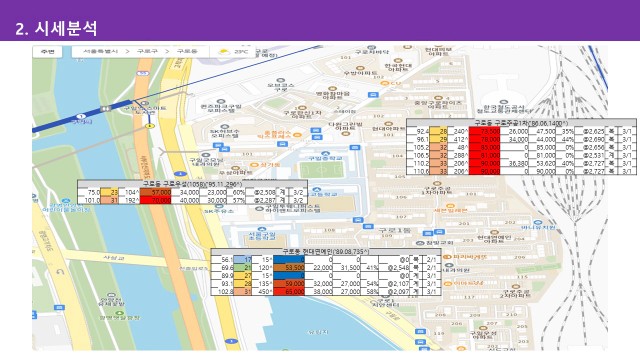
Task: Select 서울특별시 in the map breadcrumb
Action: [100, 51]
